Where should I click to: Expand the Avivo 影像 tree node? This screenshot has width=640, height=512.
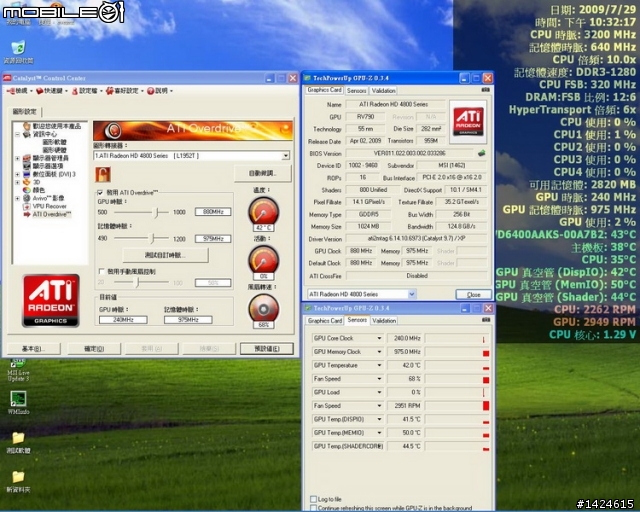(18, 198)
